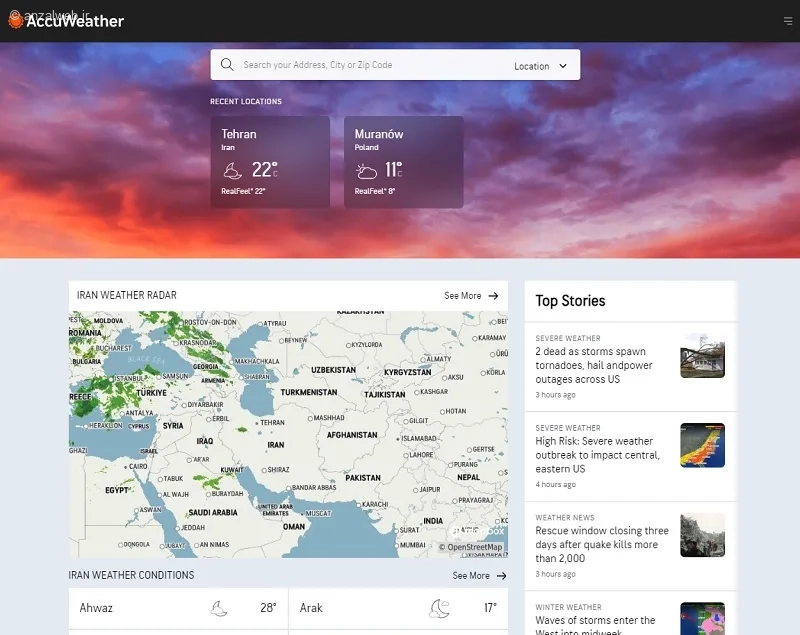The image size is (800, 635).
Task: Open the Ahwaz weather conditions row
Action: 178,608
